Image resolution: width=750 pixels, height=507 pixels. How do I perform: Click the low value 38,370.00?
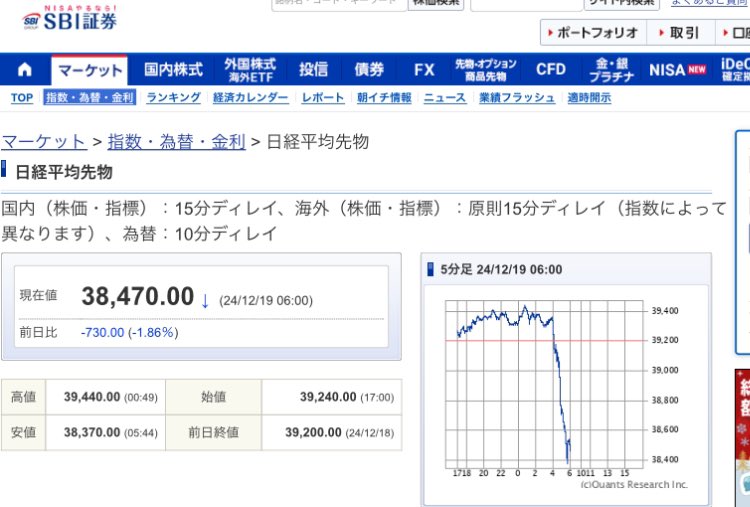pos(92,432)
